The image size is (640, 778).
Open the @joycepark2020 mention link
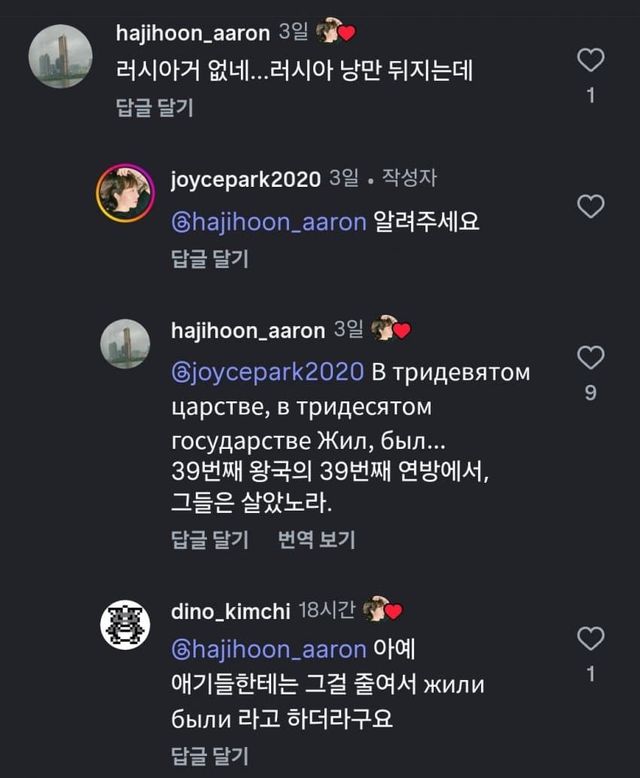[267, 372]
